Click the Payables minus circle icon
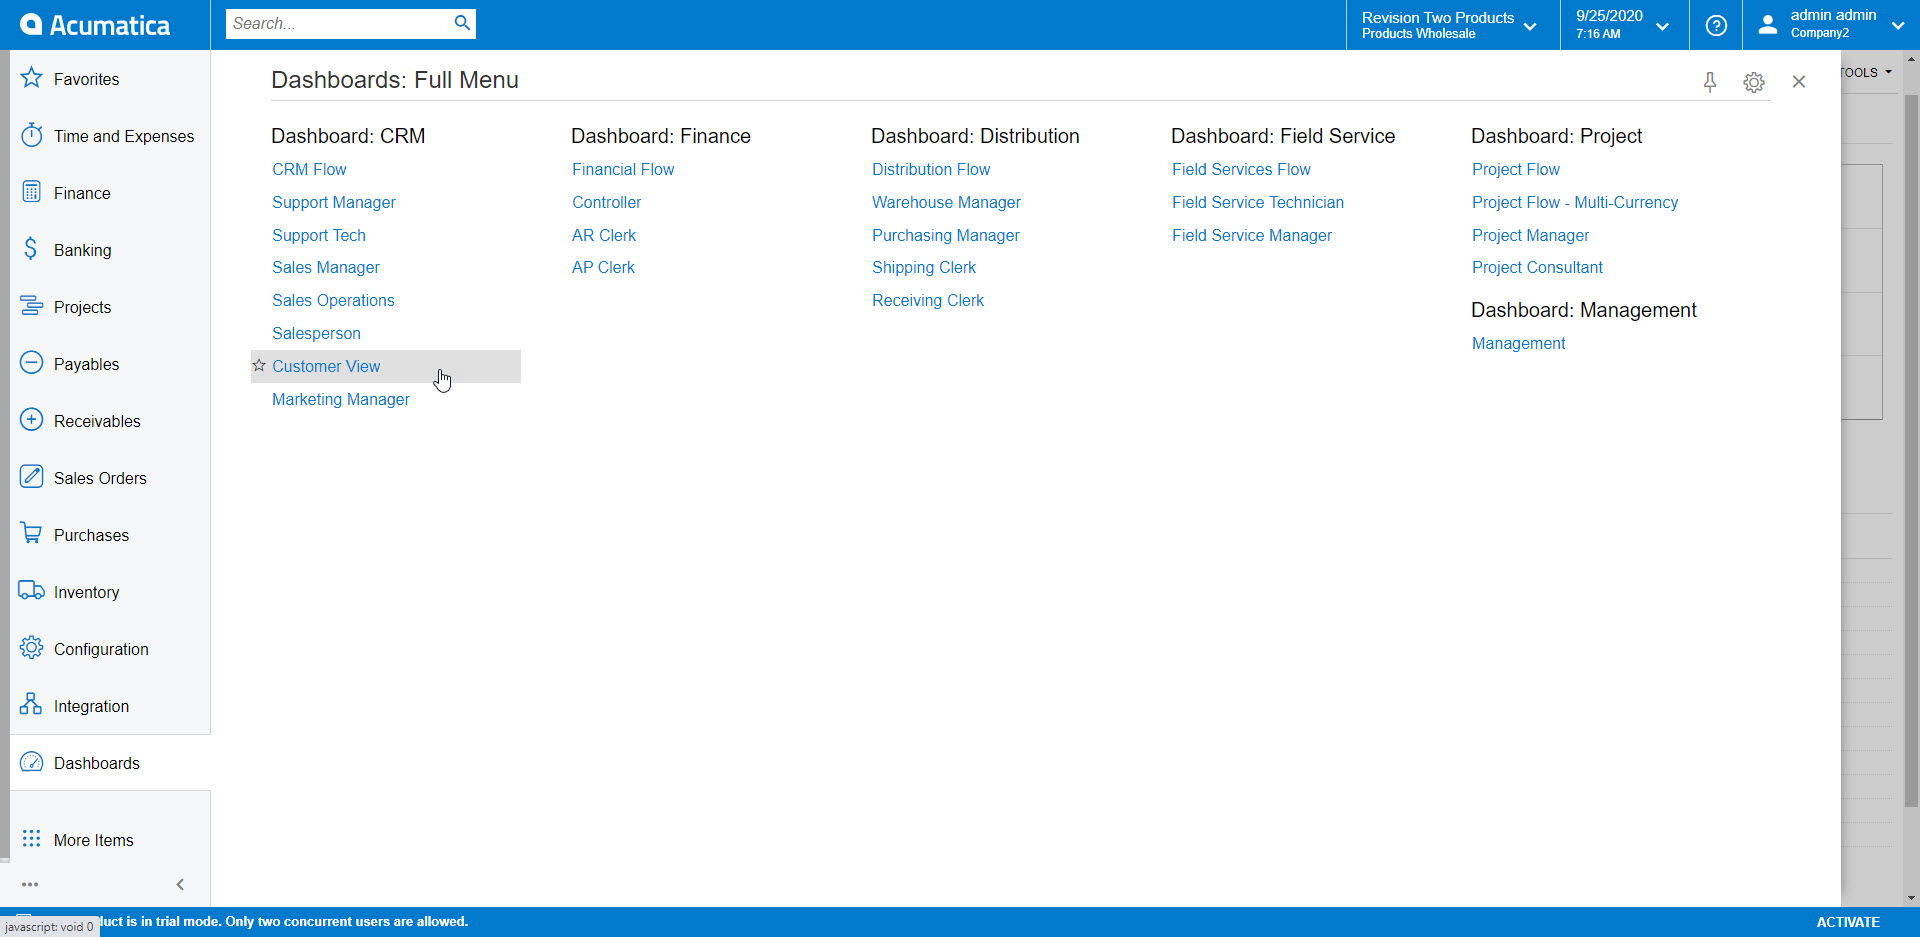The image size is (1920, 937). pos(32,363)
